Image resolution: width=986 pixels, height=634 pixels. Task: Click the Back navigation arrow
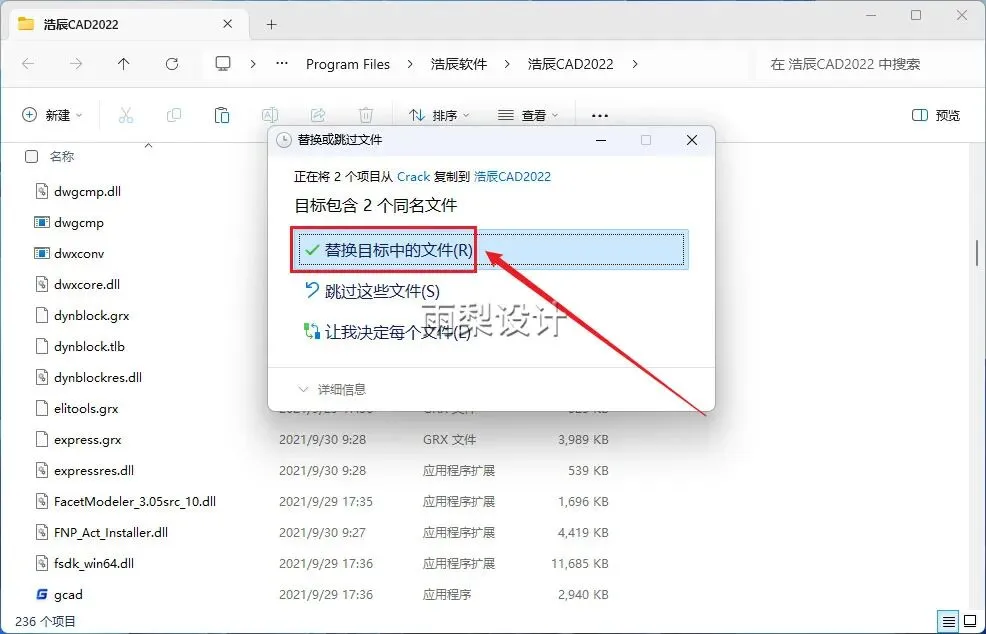(28, 64)
